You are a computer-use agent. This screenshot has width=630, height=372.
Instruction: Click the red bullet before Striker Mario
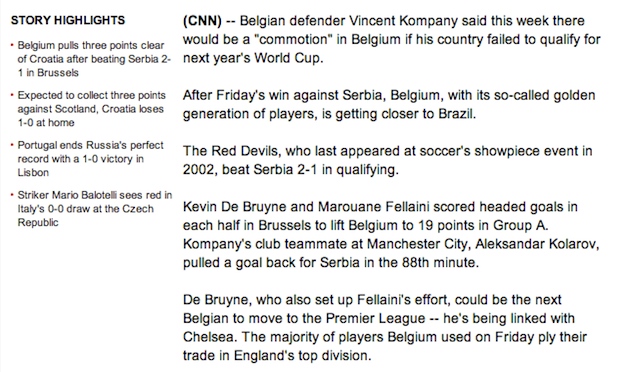point(12,195)
